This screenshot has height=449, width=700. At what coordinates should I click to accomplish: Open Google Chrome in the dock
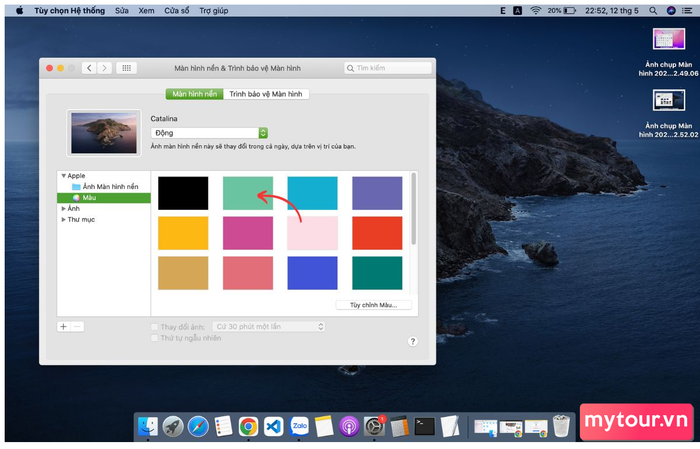coord(248,427)
